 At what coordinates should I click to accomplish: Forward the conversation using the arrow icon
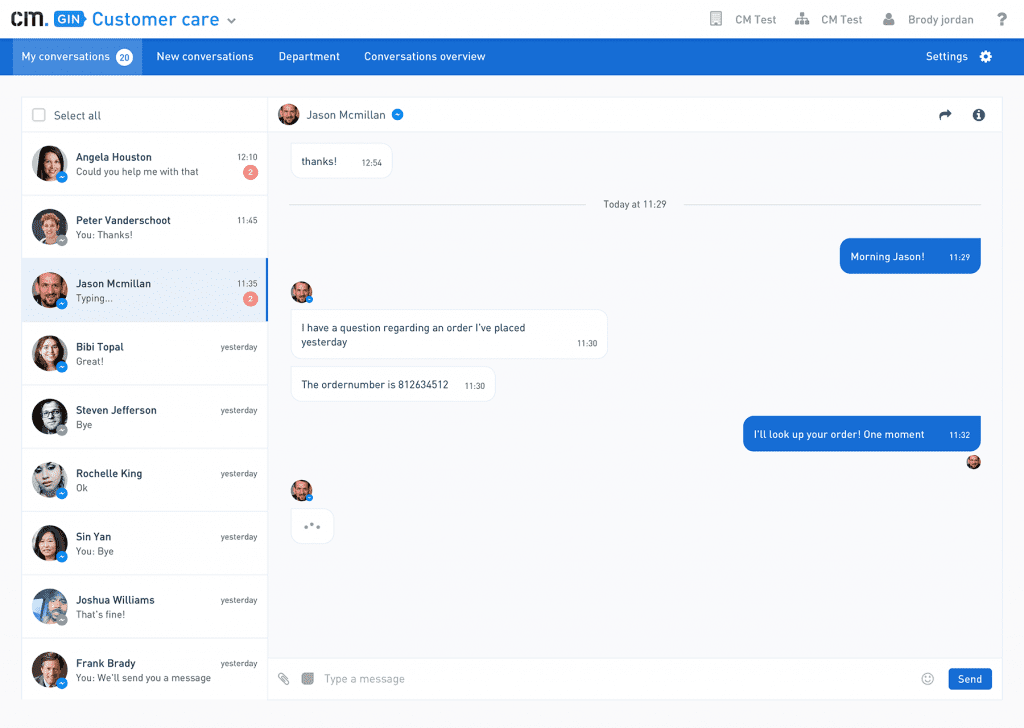tap(944, 114)
